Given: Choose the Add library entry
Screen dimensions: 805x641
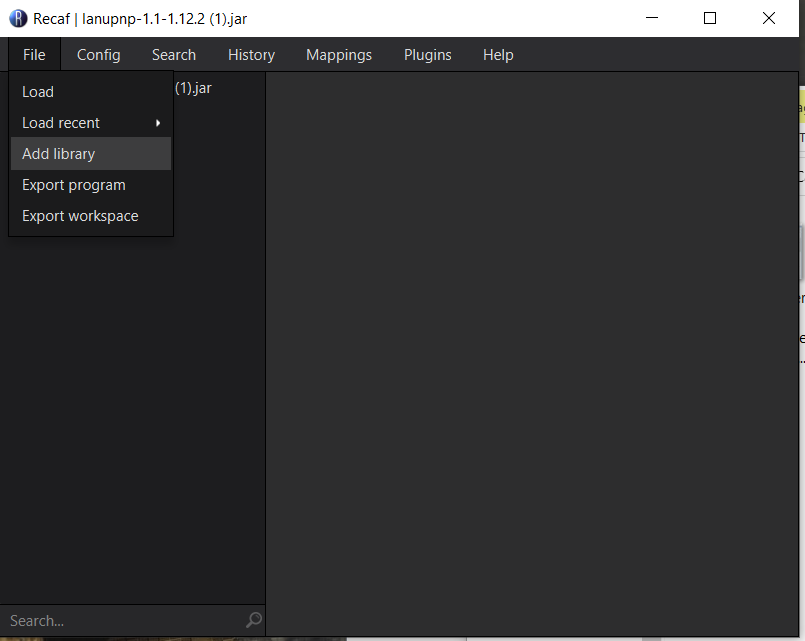Looking at the screenshot, I should tap(57, 153).
